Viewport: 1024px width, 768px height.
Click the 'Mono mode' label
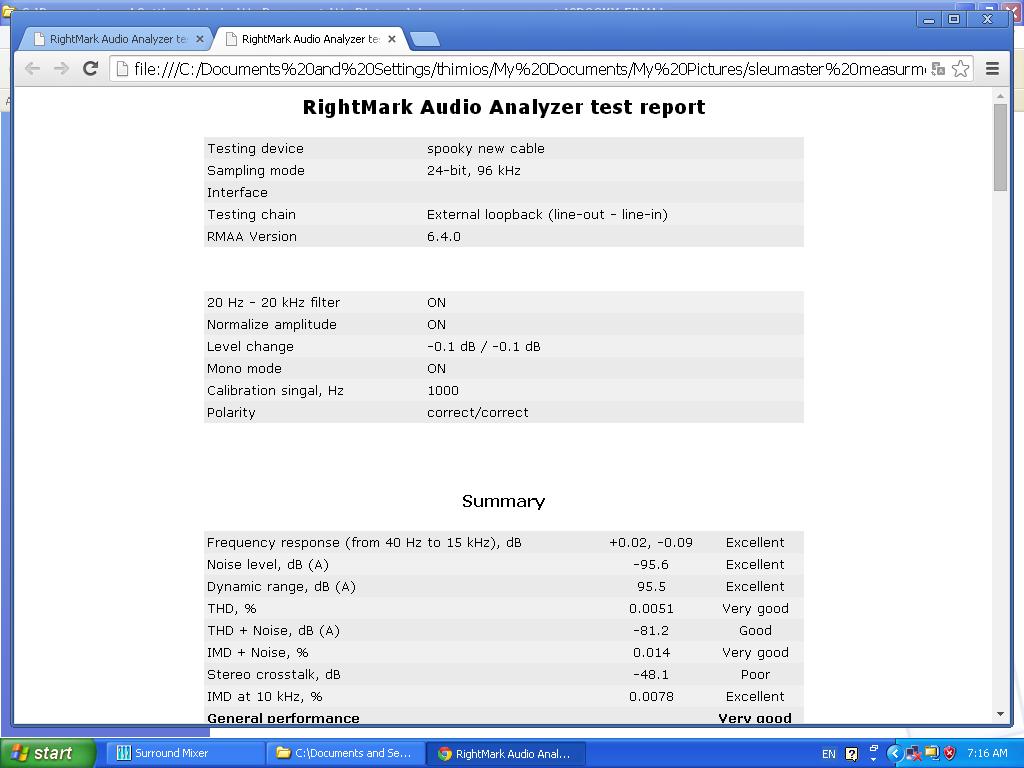244,368
